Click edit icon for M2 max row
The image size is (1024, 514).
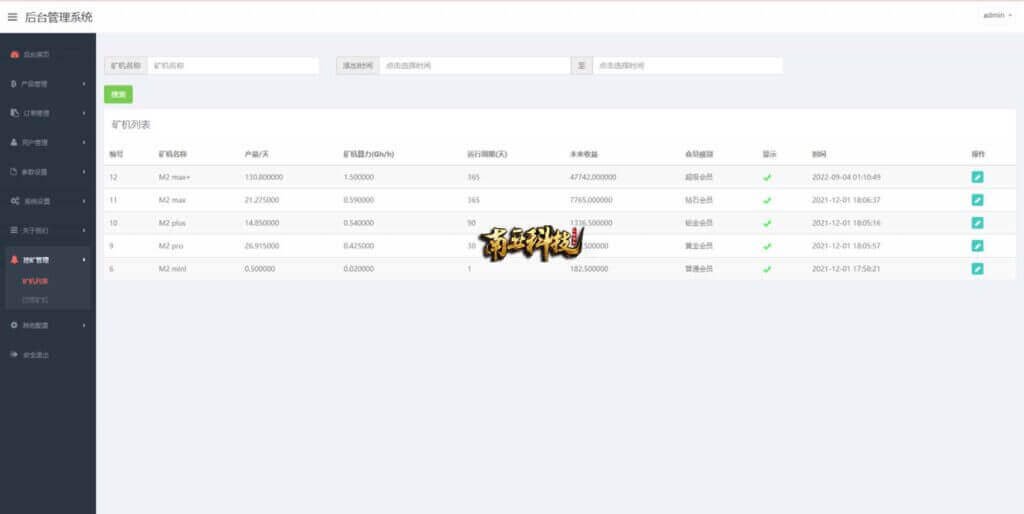(x=977, y=200)
